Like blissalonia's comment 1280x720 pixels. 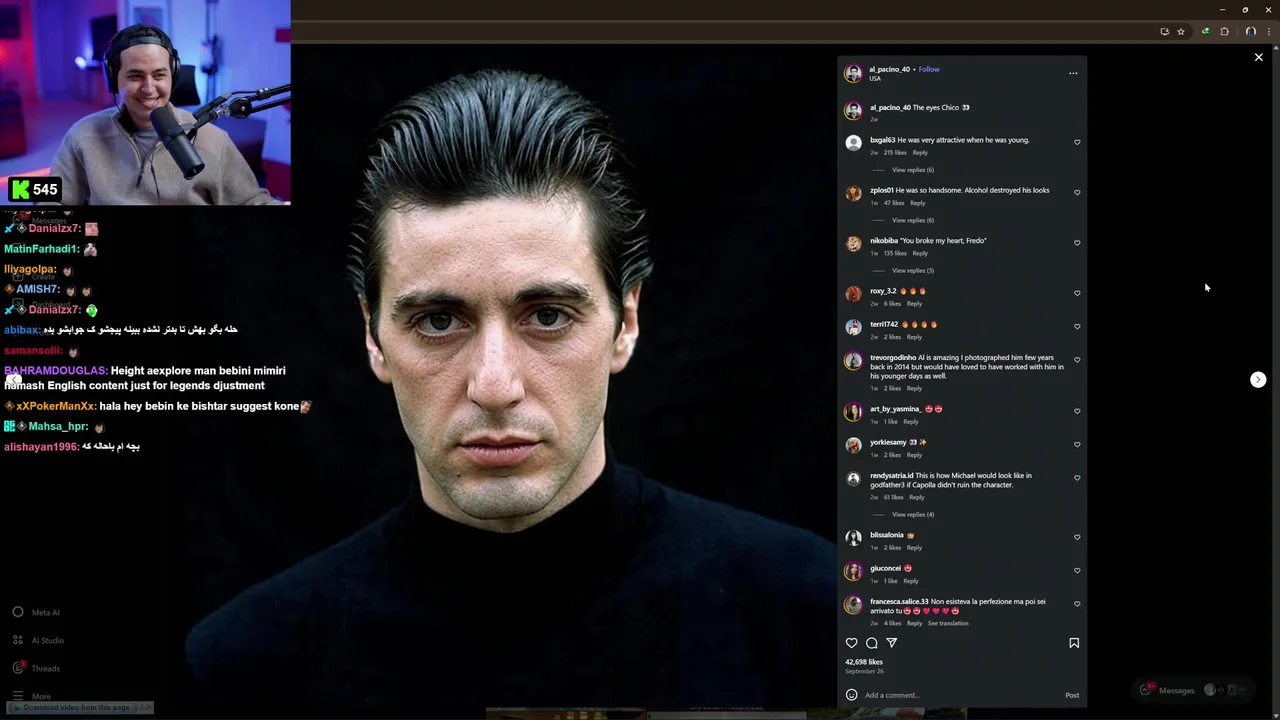1077,537
